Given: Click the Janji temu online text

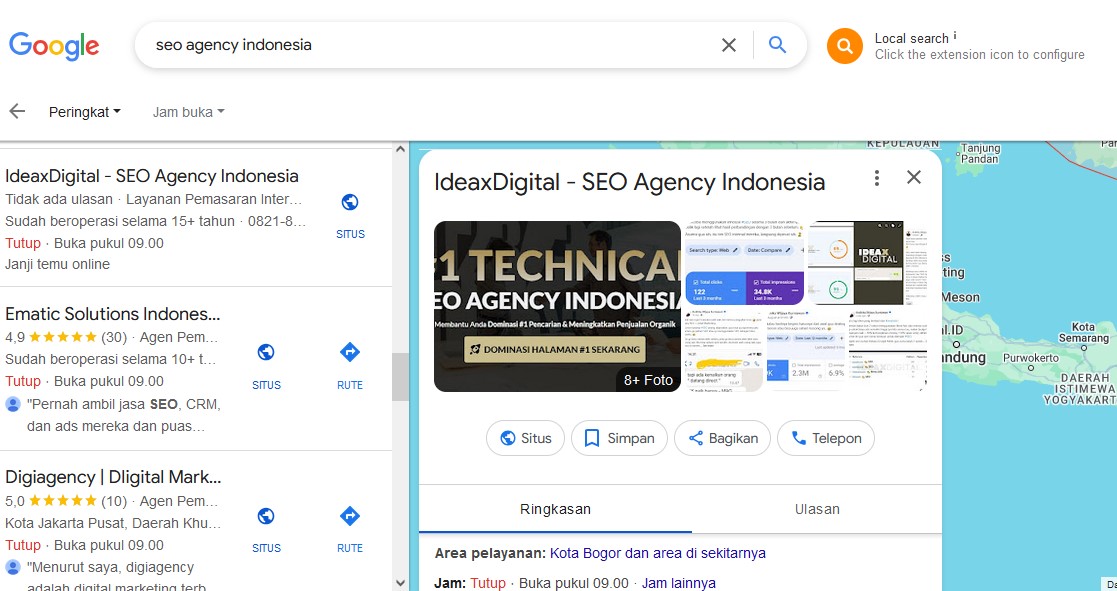Looking at the screenshot, I should pyautogui.click(x=57, y=264).
